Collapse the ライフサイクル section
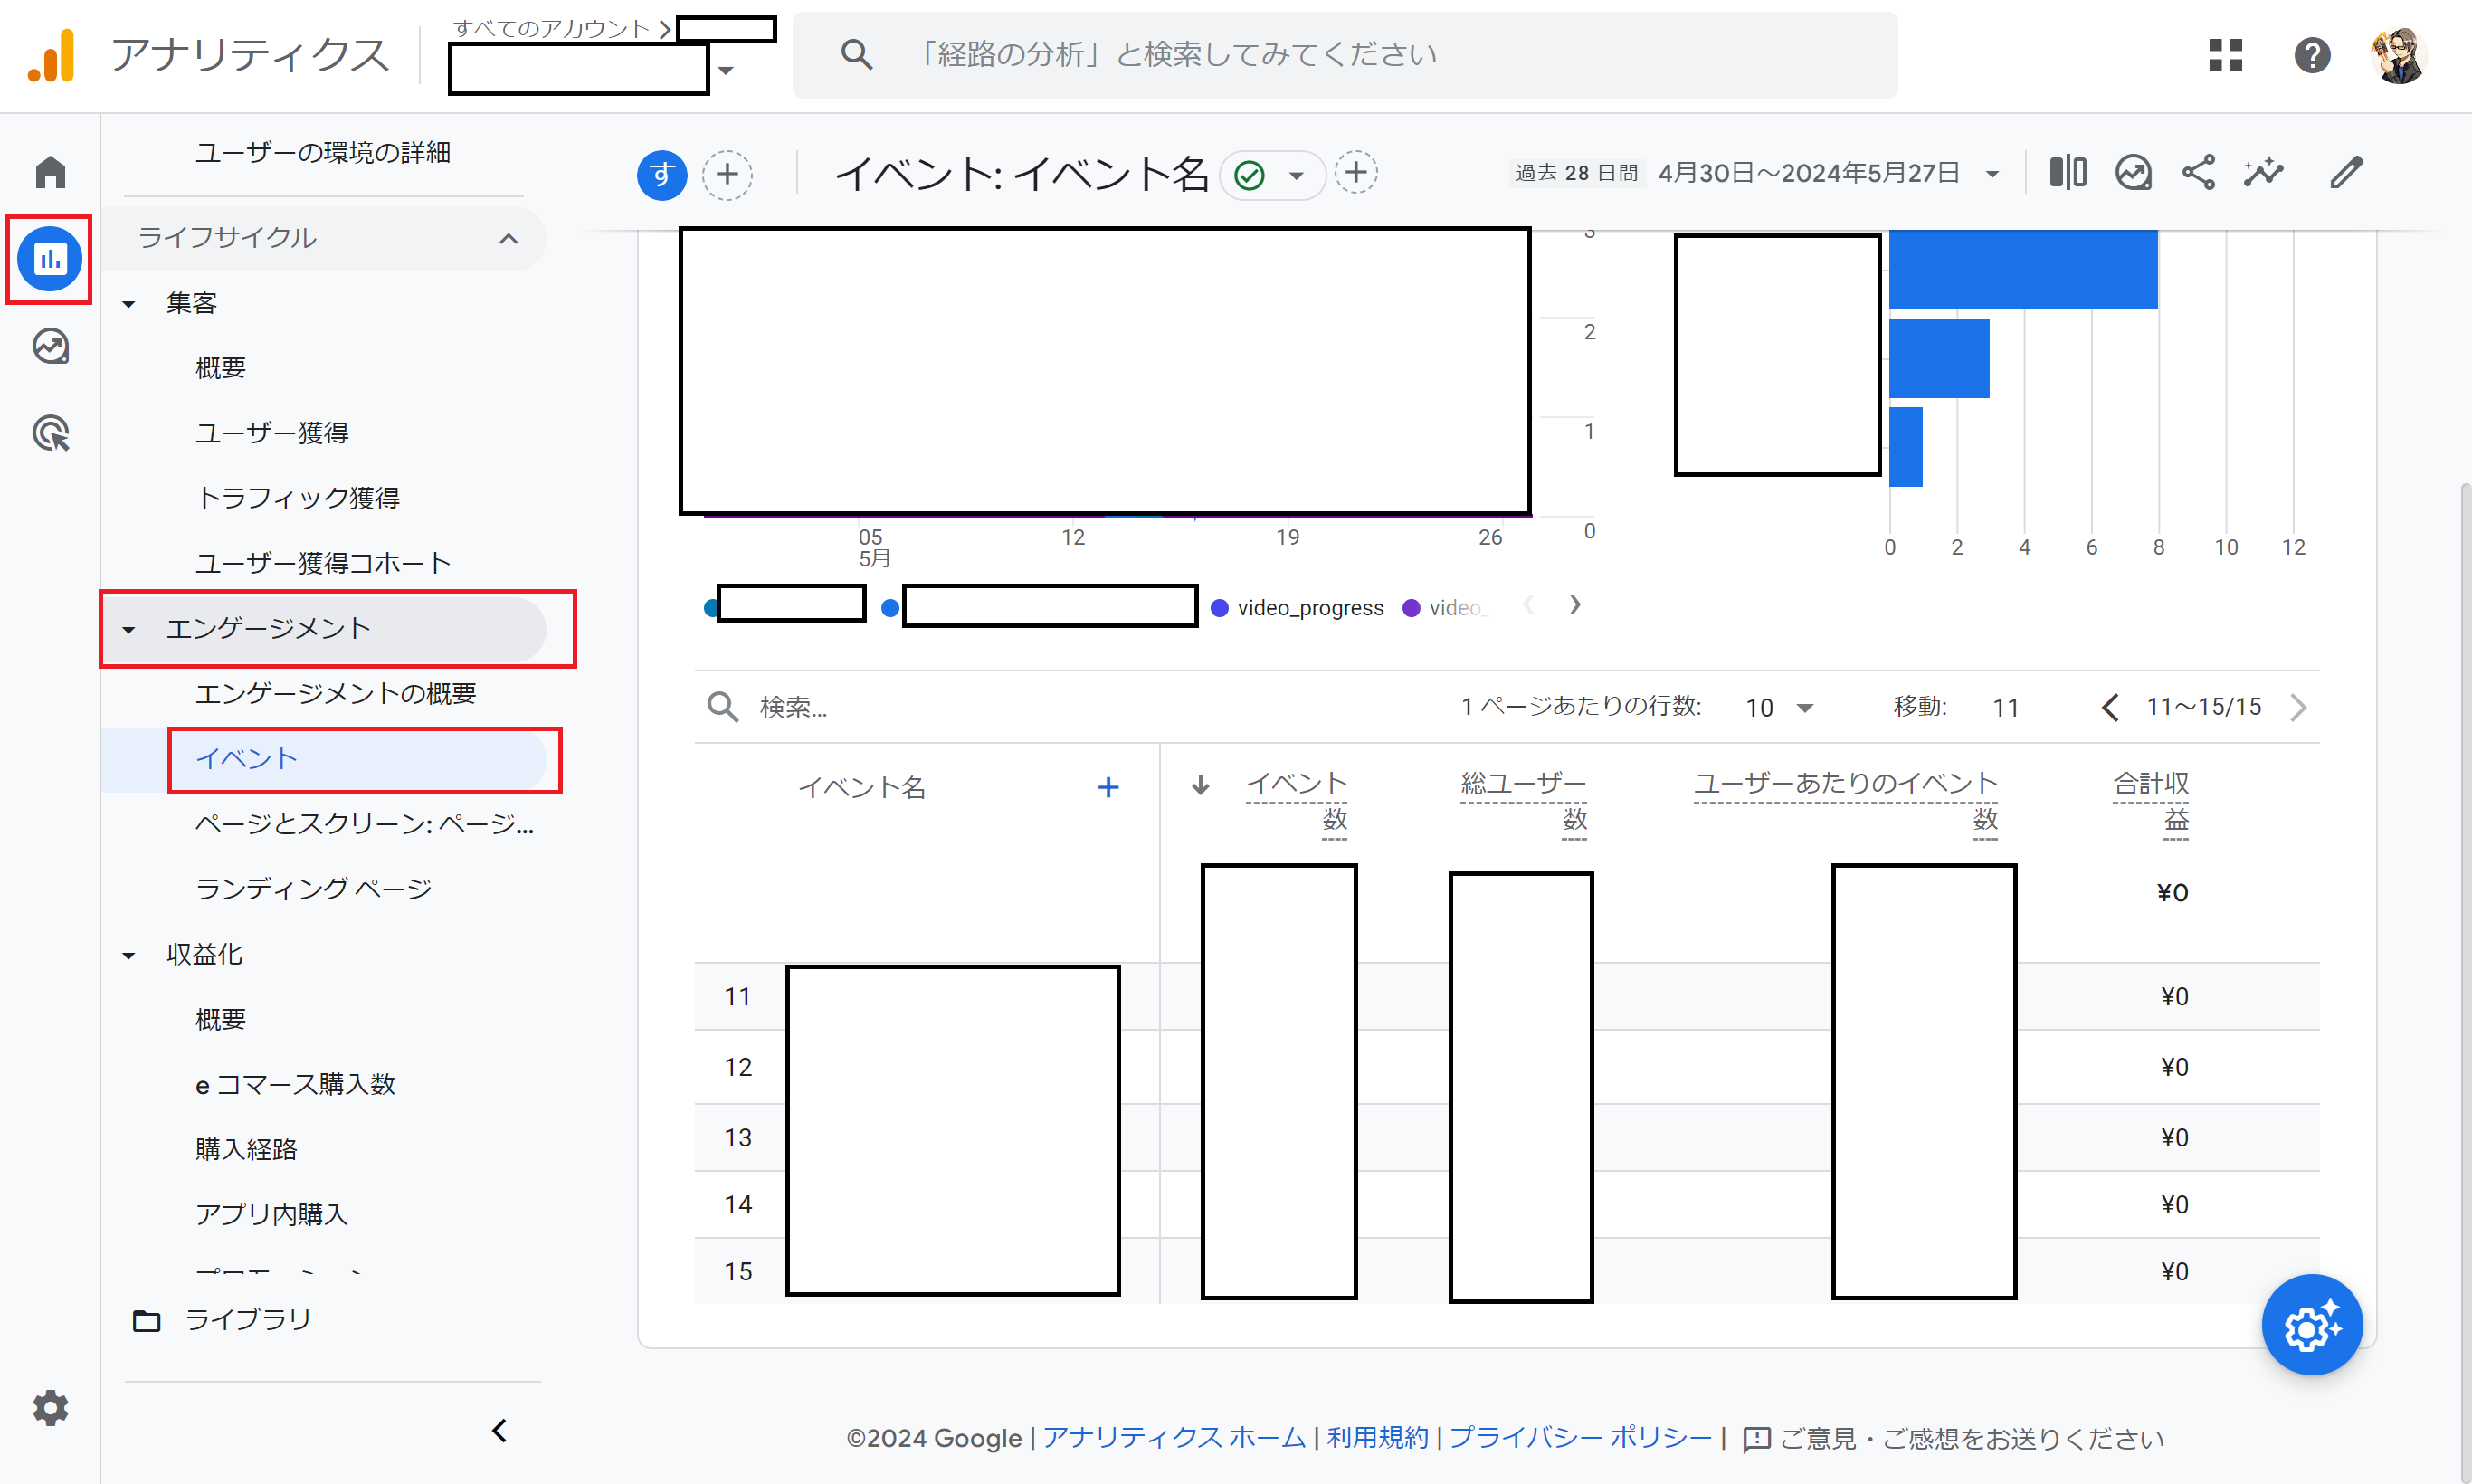The image size is (2472, 1484). (x=509, y=238)
